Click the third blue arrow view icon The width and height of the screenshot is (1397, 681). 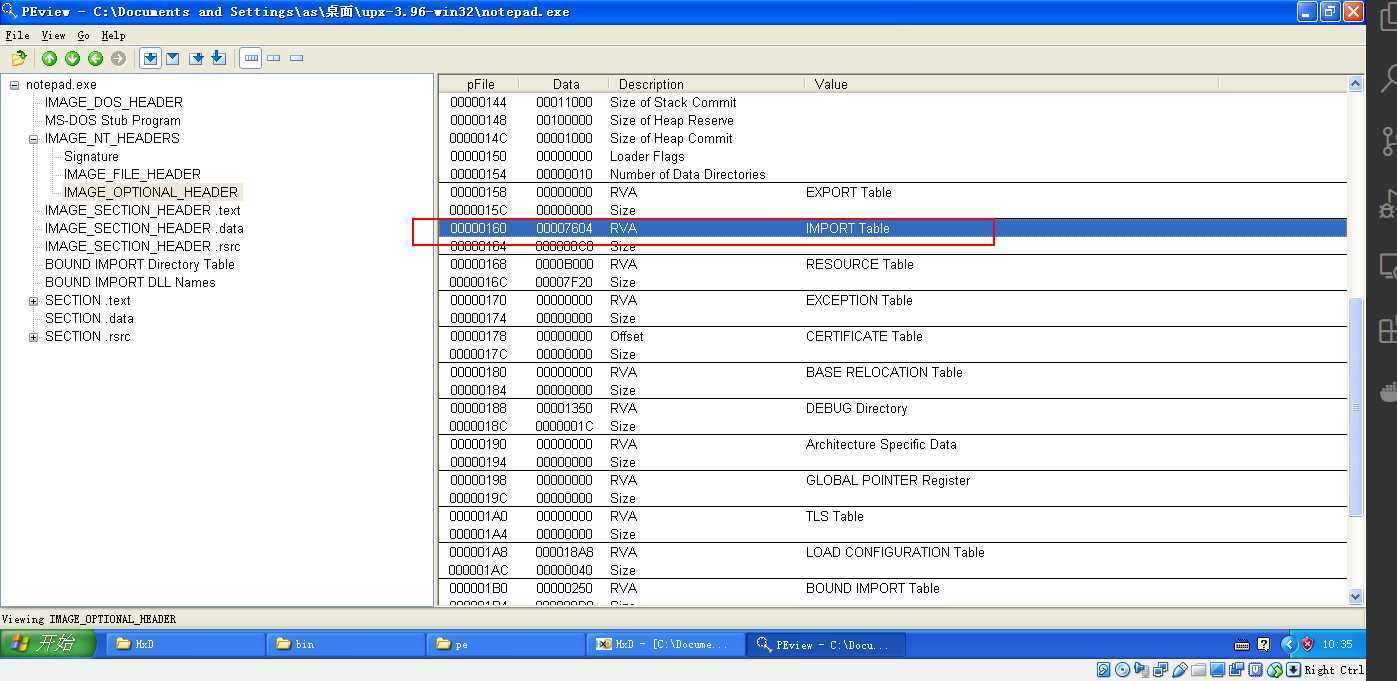196,58
